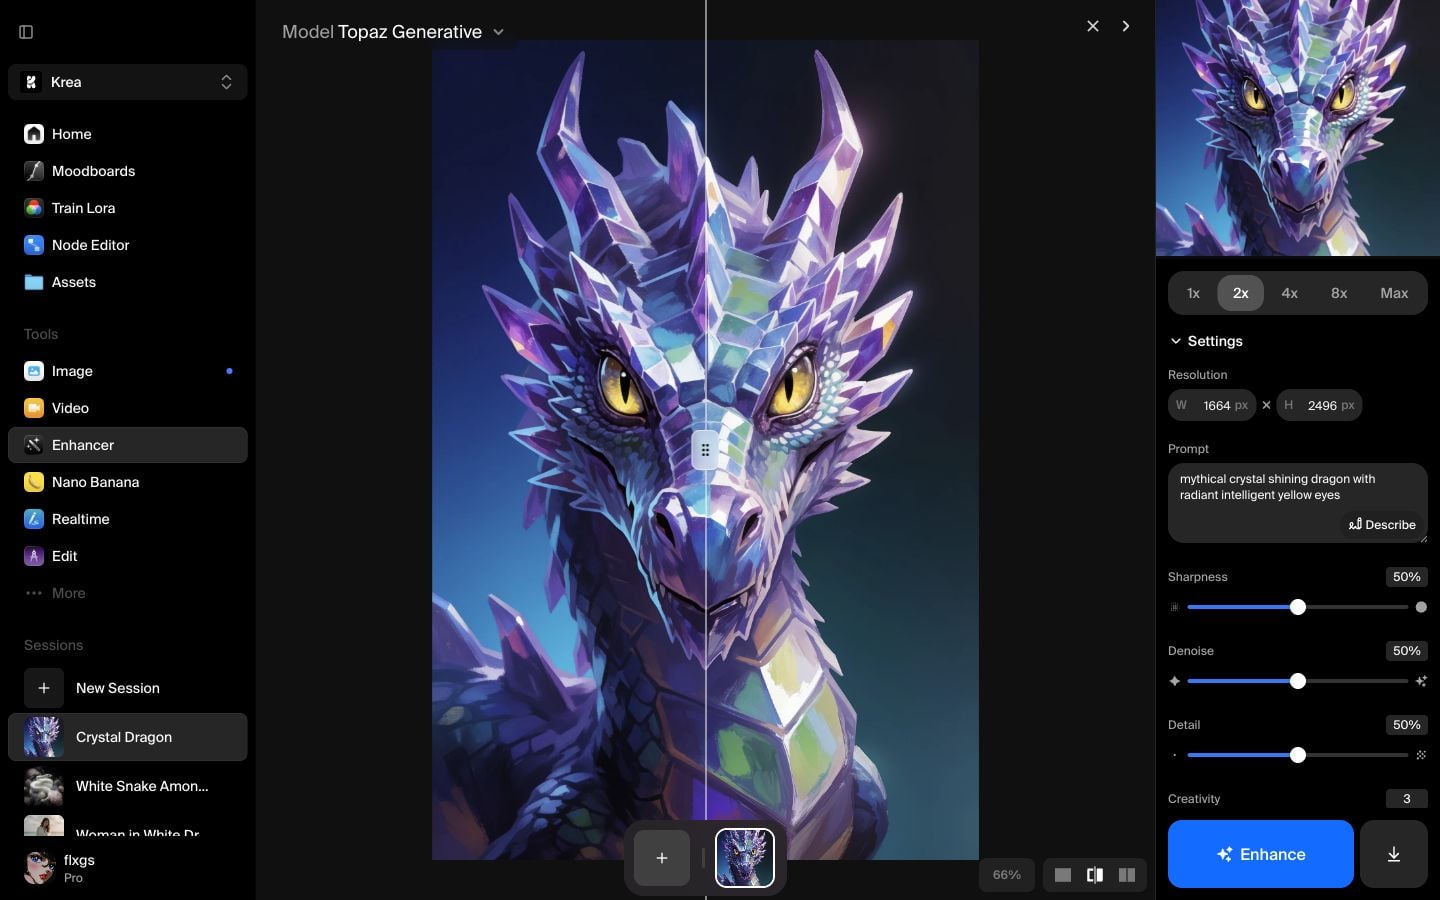Add a new image with the plus button
The width and height of the screenshot is (1440, 900).
(x=662, y=858)
